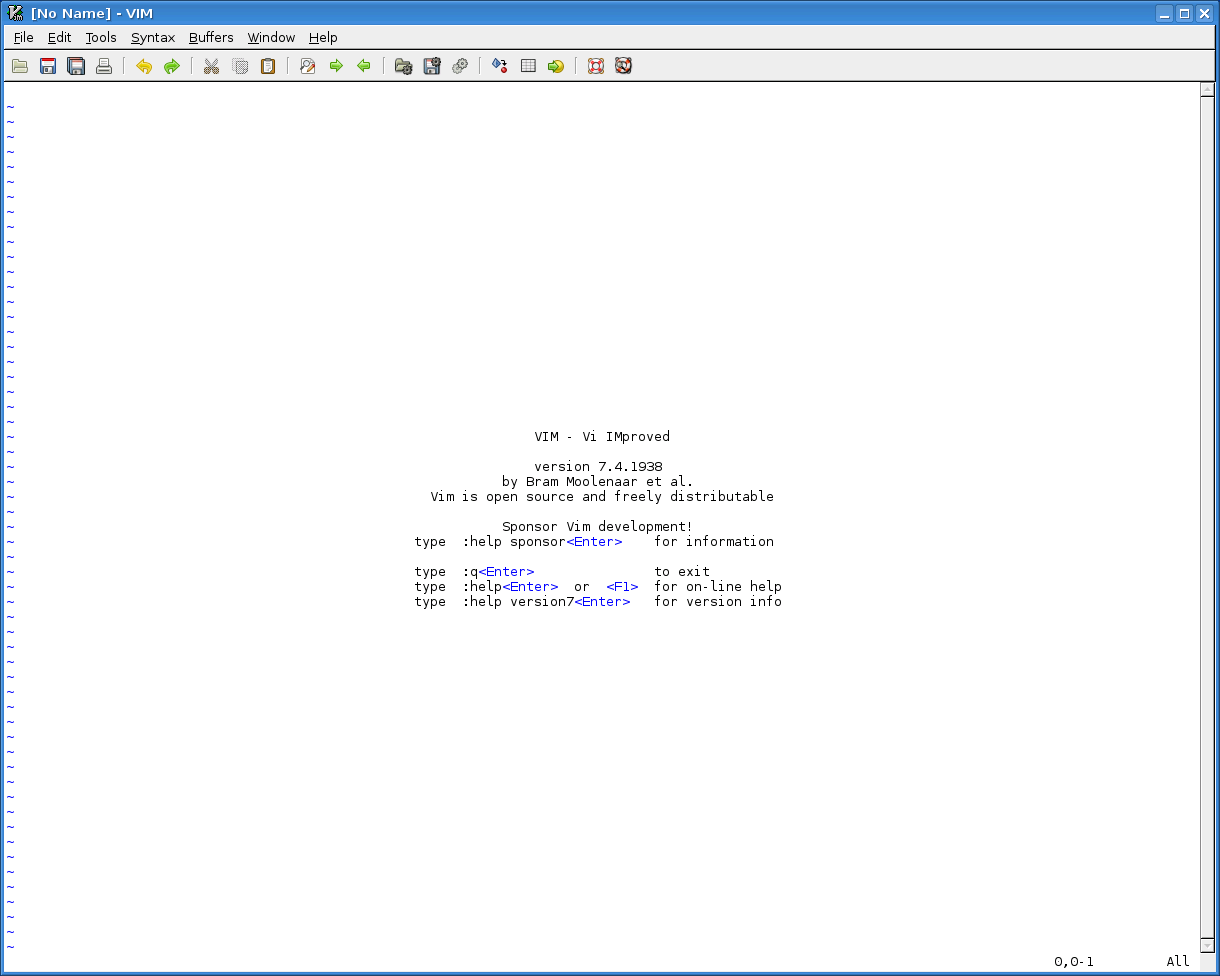1220x976 pixels.
Task: Open the Window menu
Action: pyautogui.click(x=272, y=37)
